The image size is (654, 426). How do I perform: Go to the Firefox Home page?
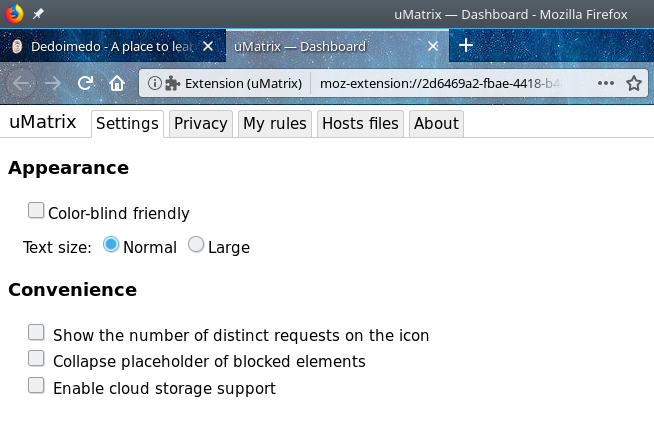[117, 83]
